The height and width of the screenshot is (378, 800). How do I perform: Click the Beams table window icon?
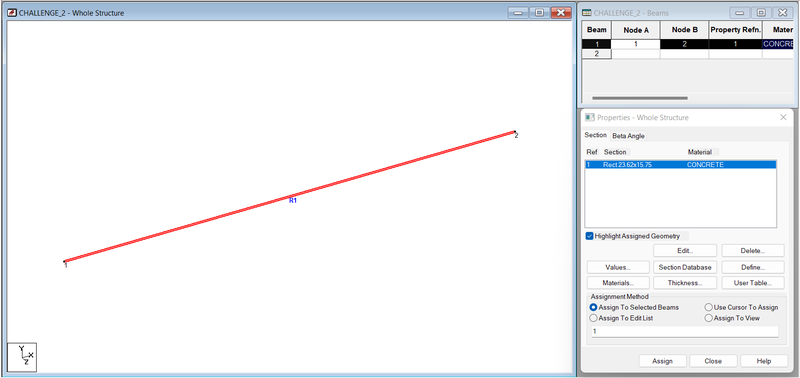click(x=587, y=13)
